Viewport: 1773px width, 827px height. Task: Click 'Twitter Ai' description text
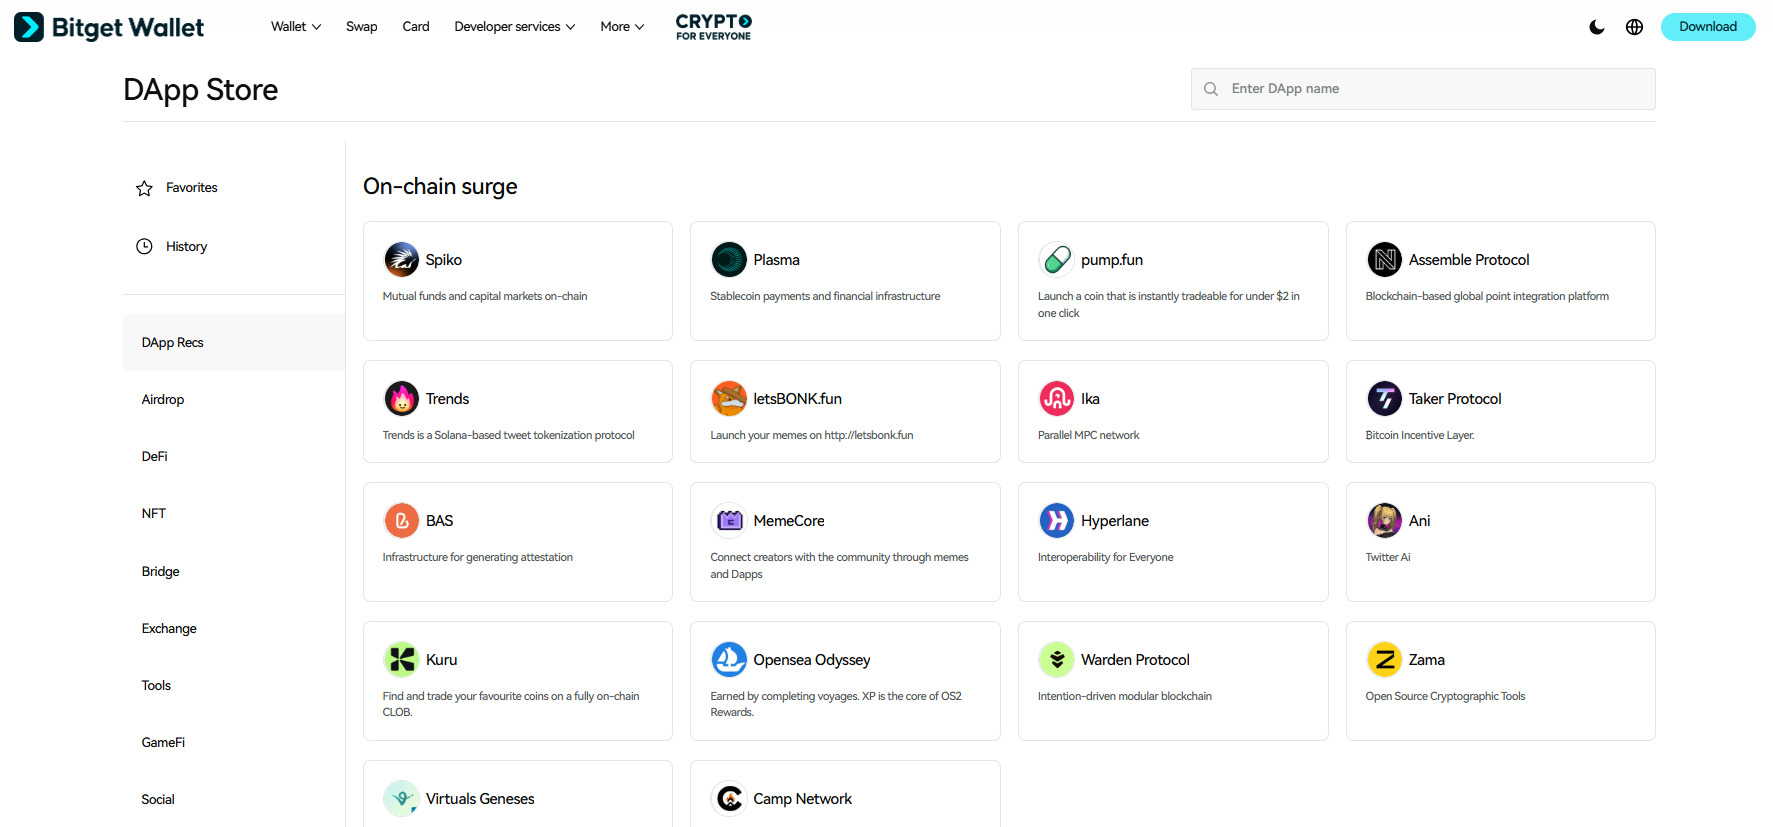coord(1388,558)
